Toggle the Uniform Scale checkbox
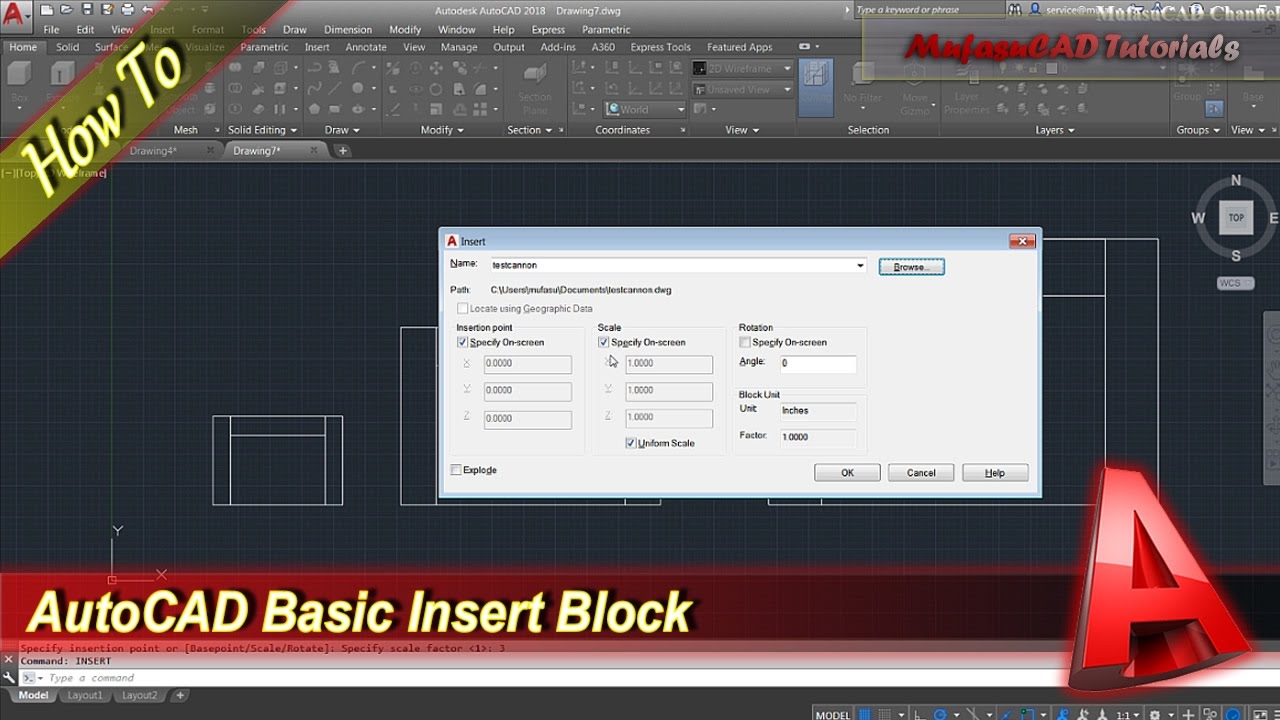 click(x=631, y=443)
